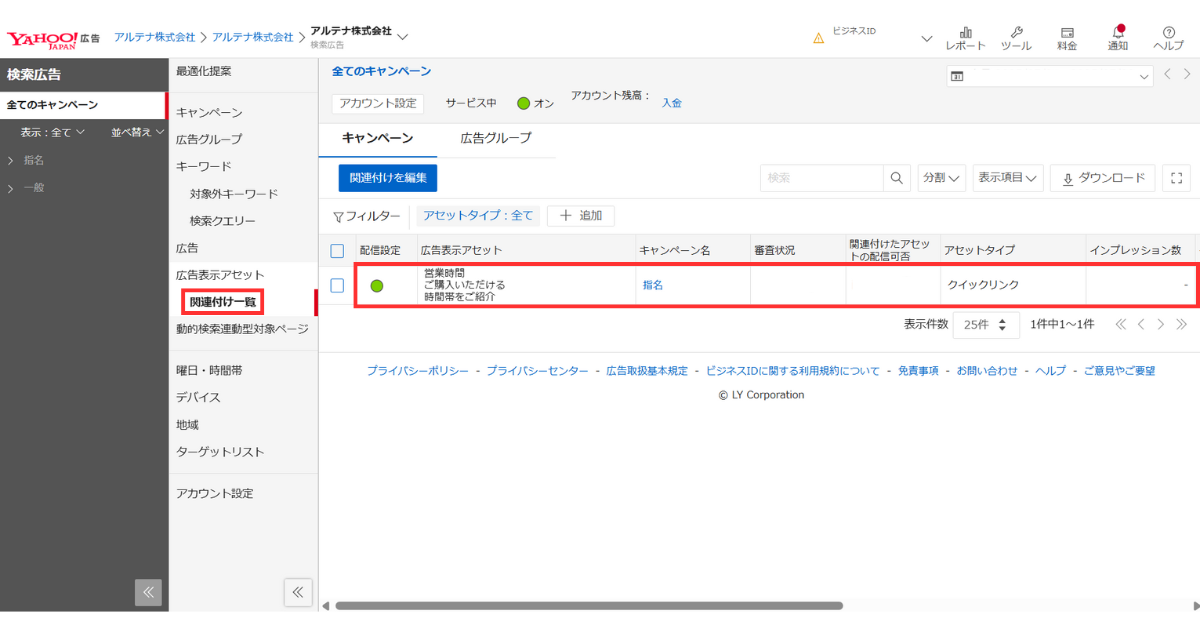The image size is (1200, 630).
Task: Click the ＋追加 filter button
Action: coord(581,215)
